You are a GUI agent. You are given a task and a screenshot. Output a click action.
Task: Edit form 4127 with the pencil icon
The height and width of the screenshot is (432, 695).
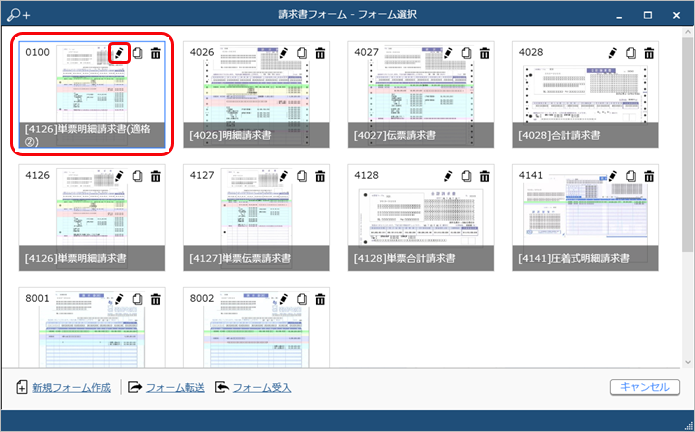284,176
